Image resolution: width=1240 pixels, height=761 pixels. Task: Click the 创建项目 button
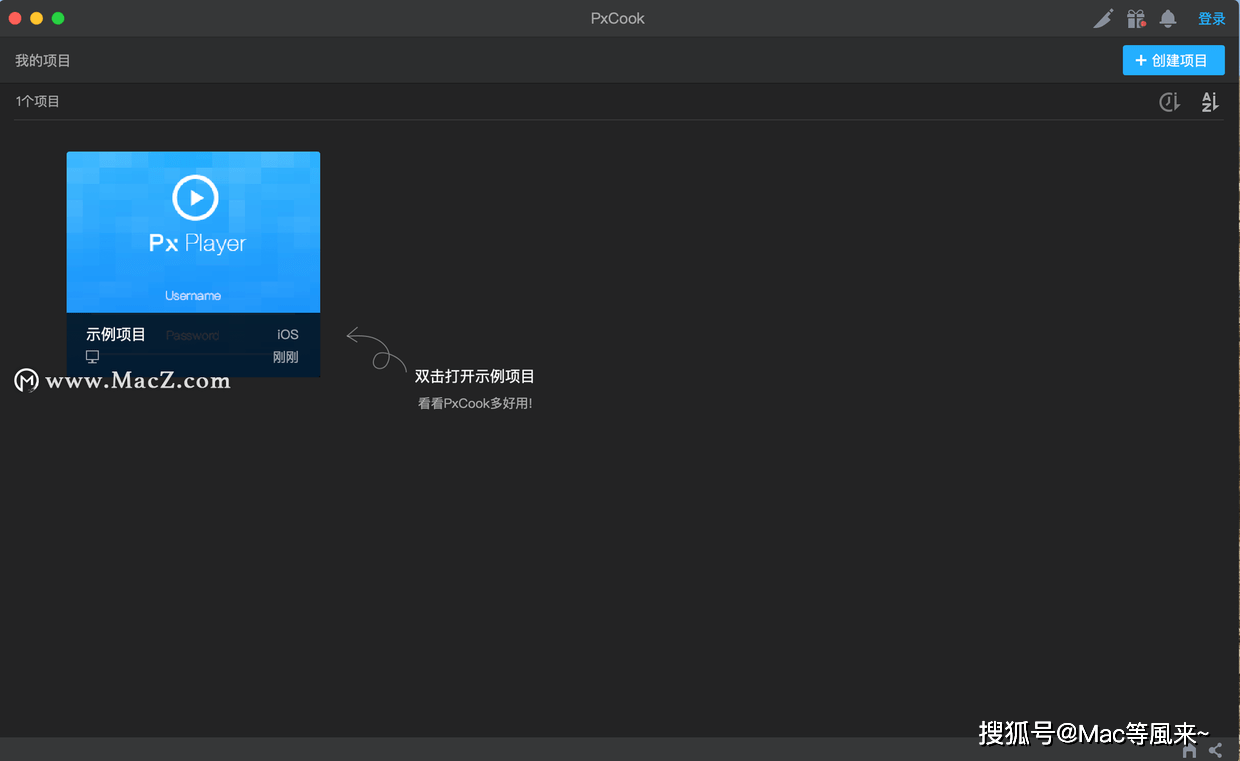(x=1173, y=60)
